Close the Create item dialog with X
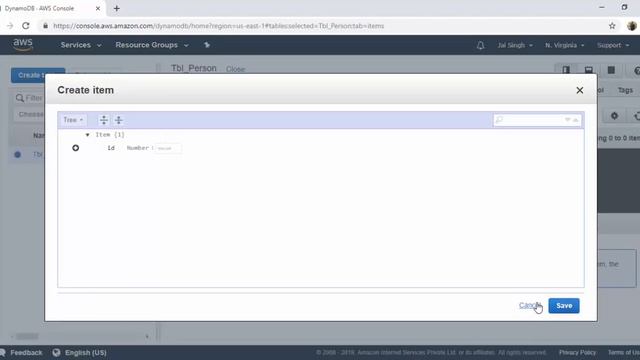Viewport: 640px width, 360px height. [580, 90]
